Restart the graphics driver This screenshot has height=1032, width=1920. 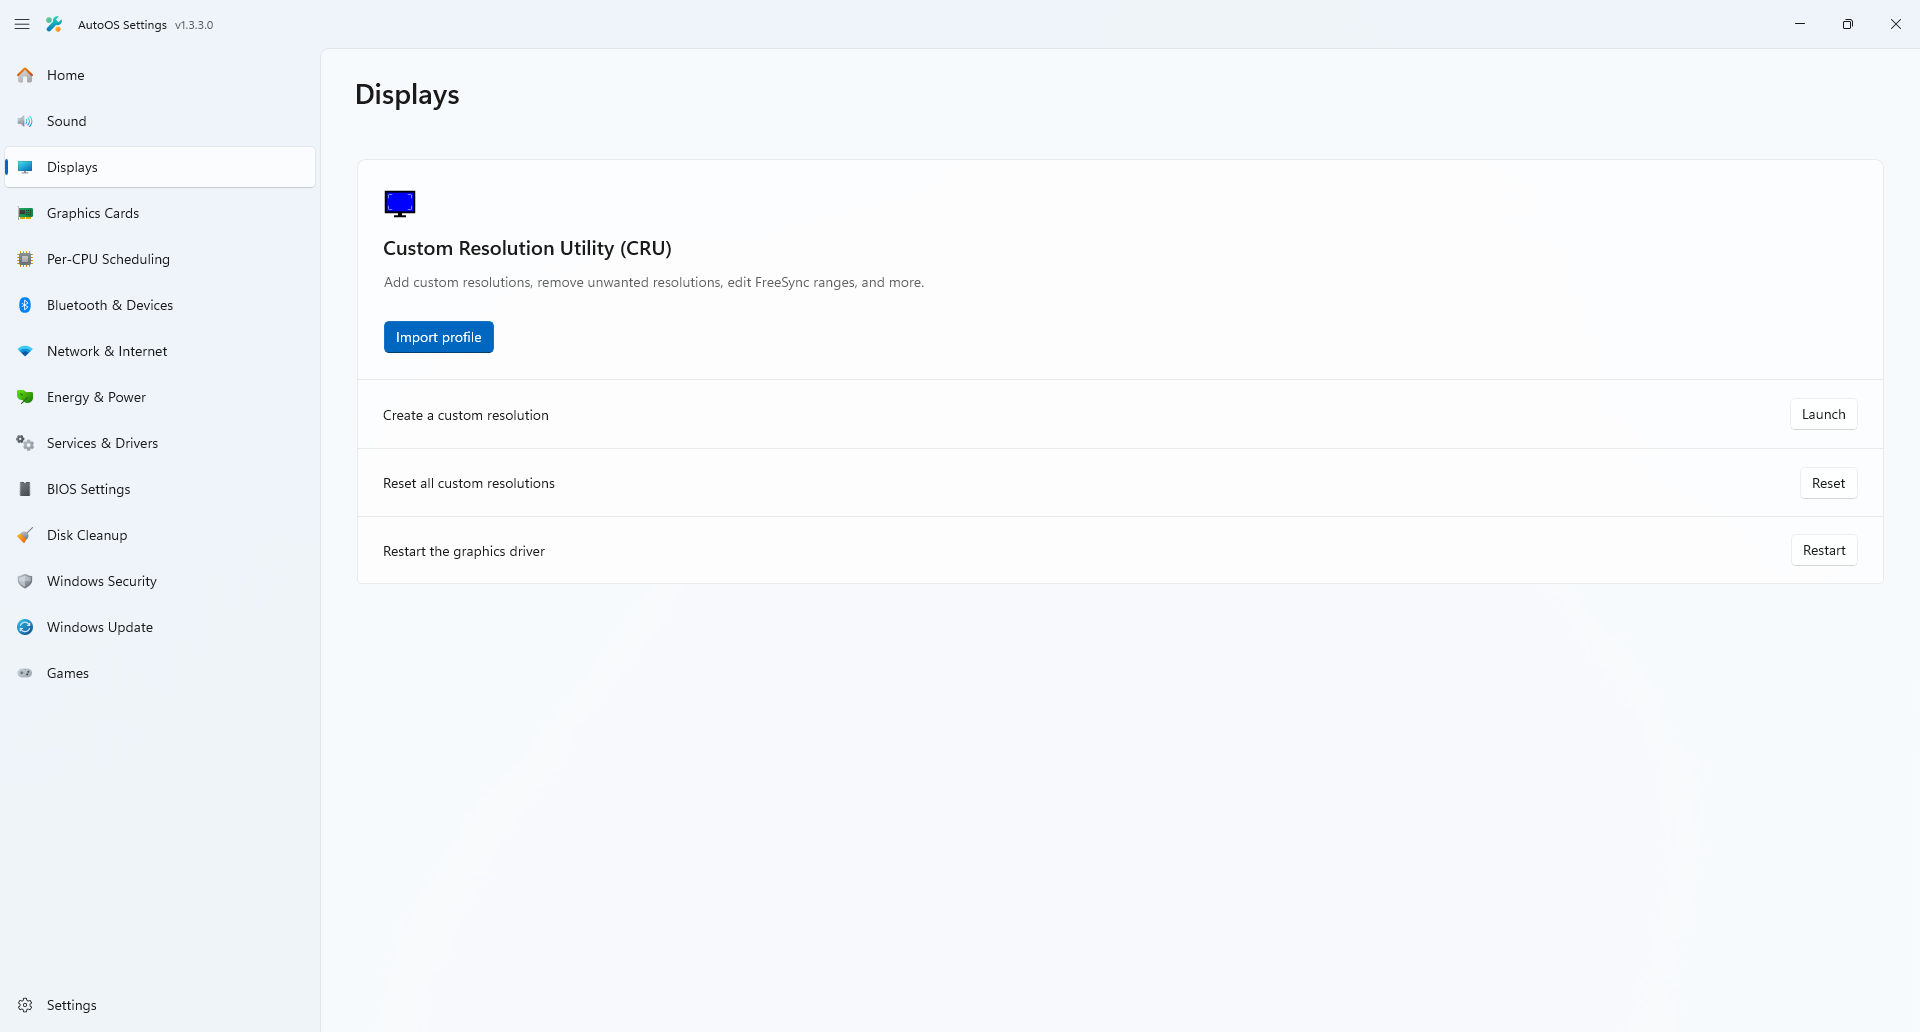[x=1824, y=550]
